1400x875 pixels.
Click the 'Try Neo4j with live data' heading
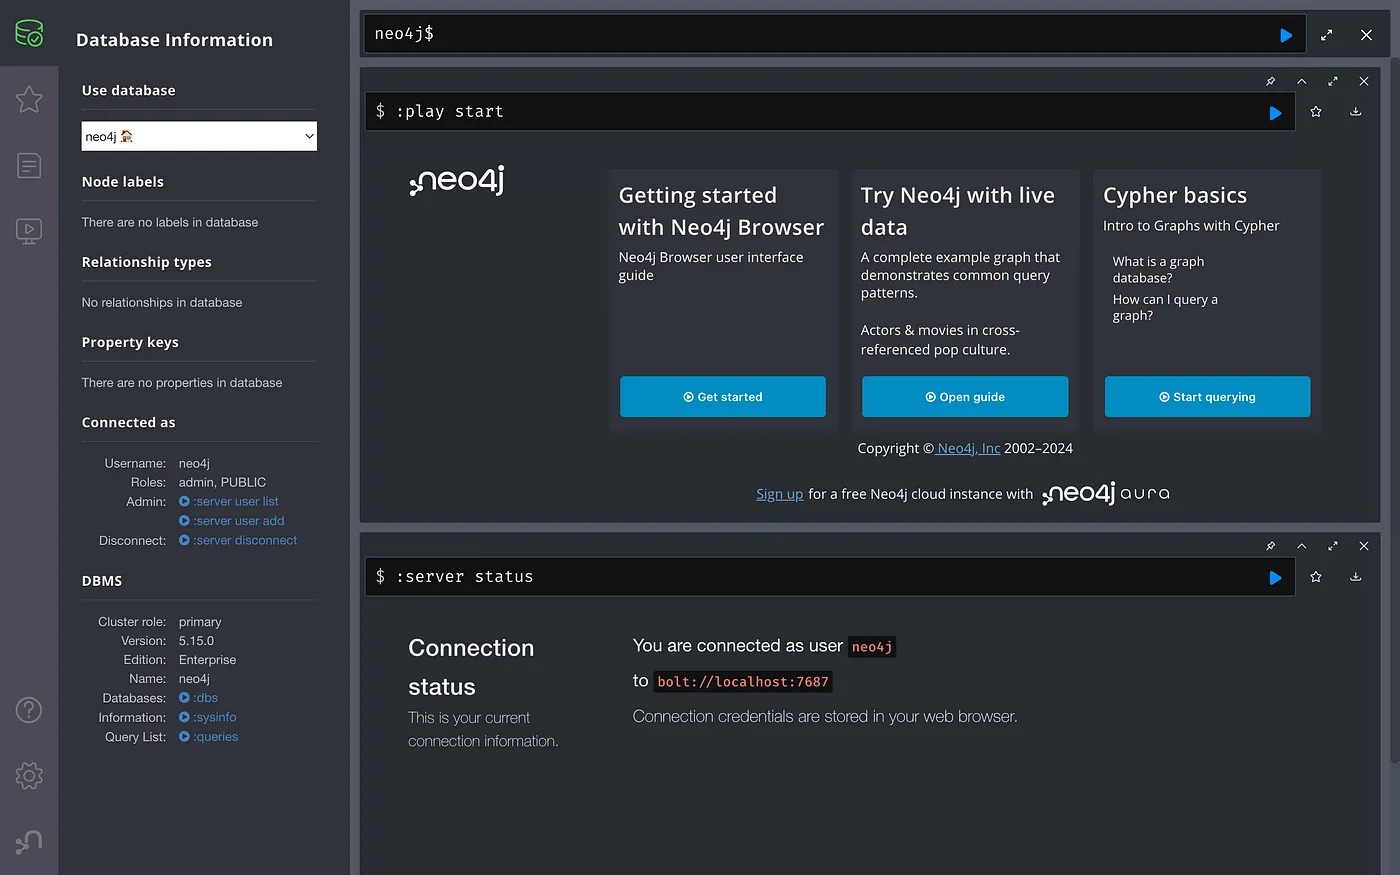point(958,211)
